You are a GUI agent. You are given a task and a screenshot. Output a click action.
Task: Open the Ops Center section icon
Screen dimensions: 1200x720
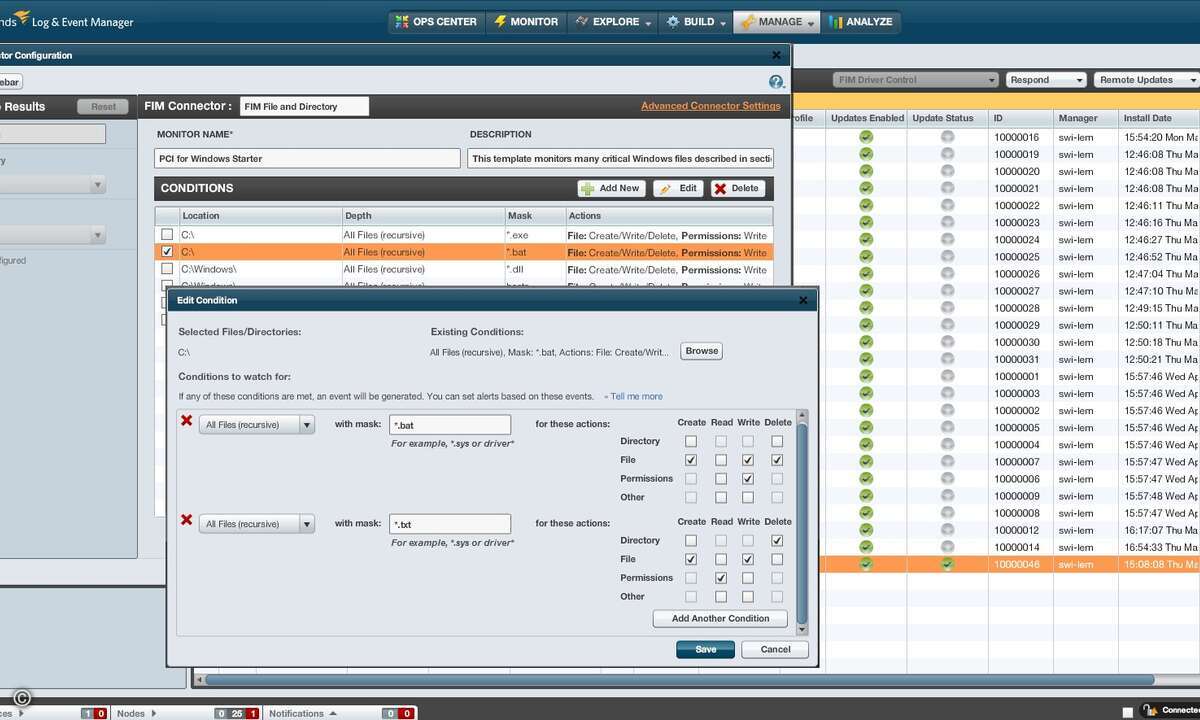coord(403,21)
